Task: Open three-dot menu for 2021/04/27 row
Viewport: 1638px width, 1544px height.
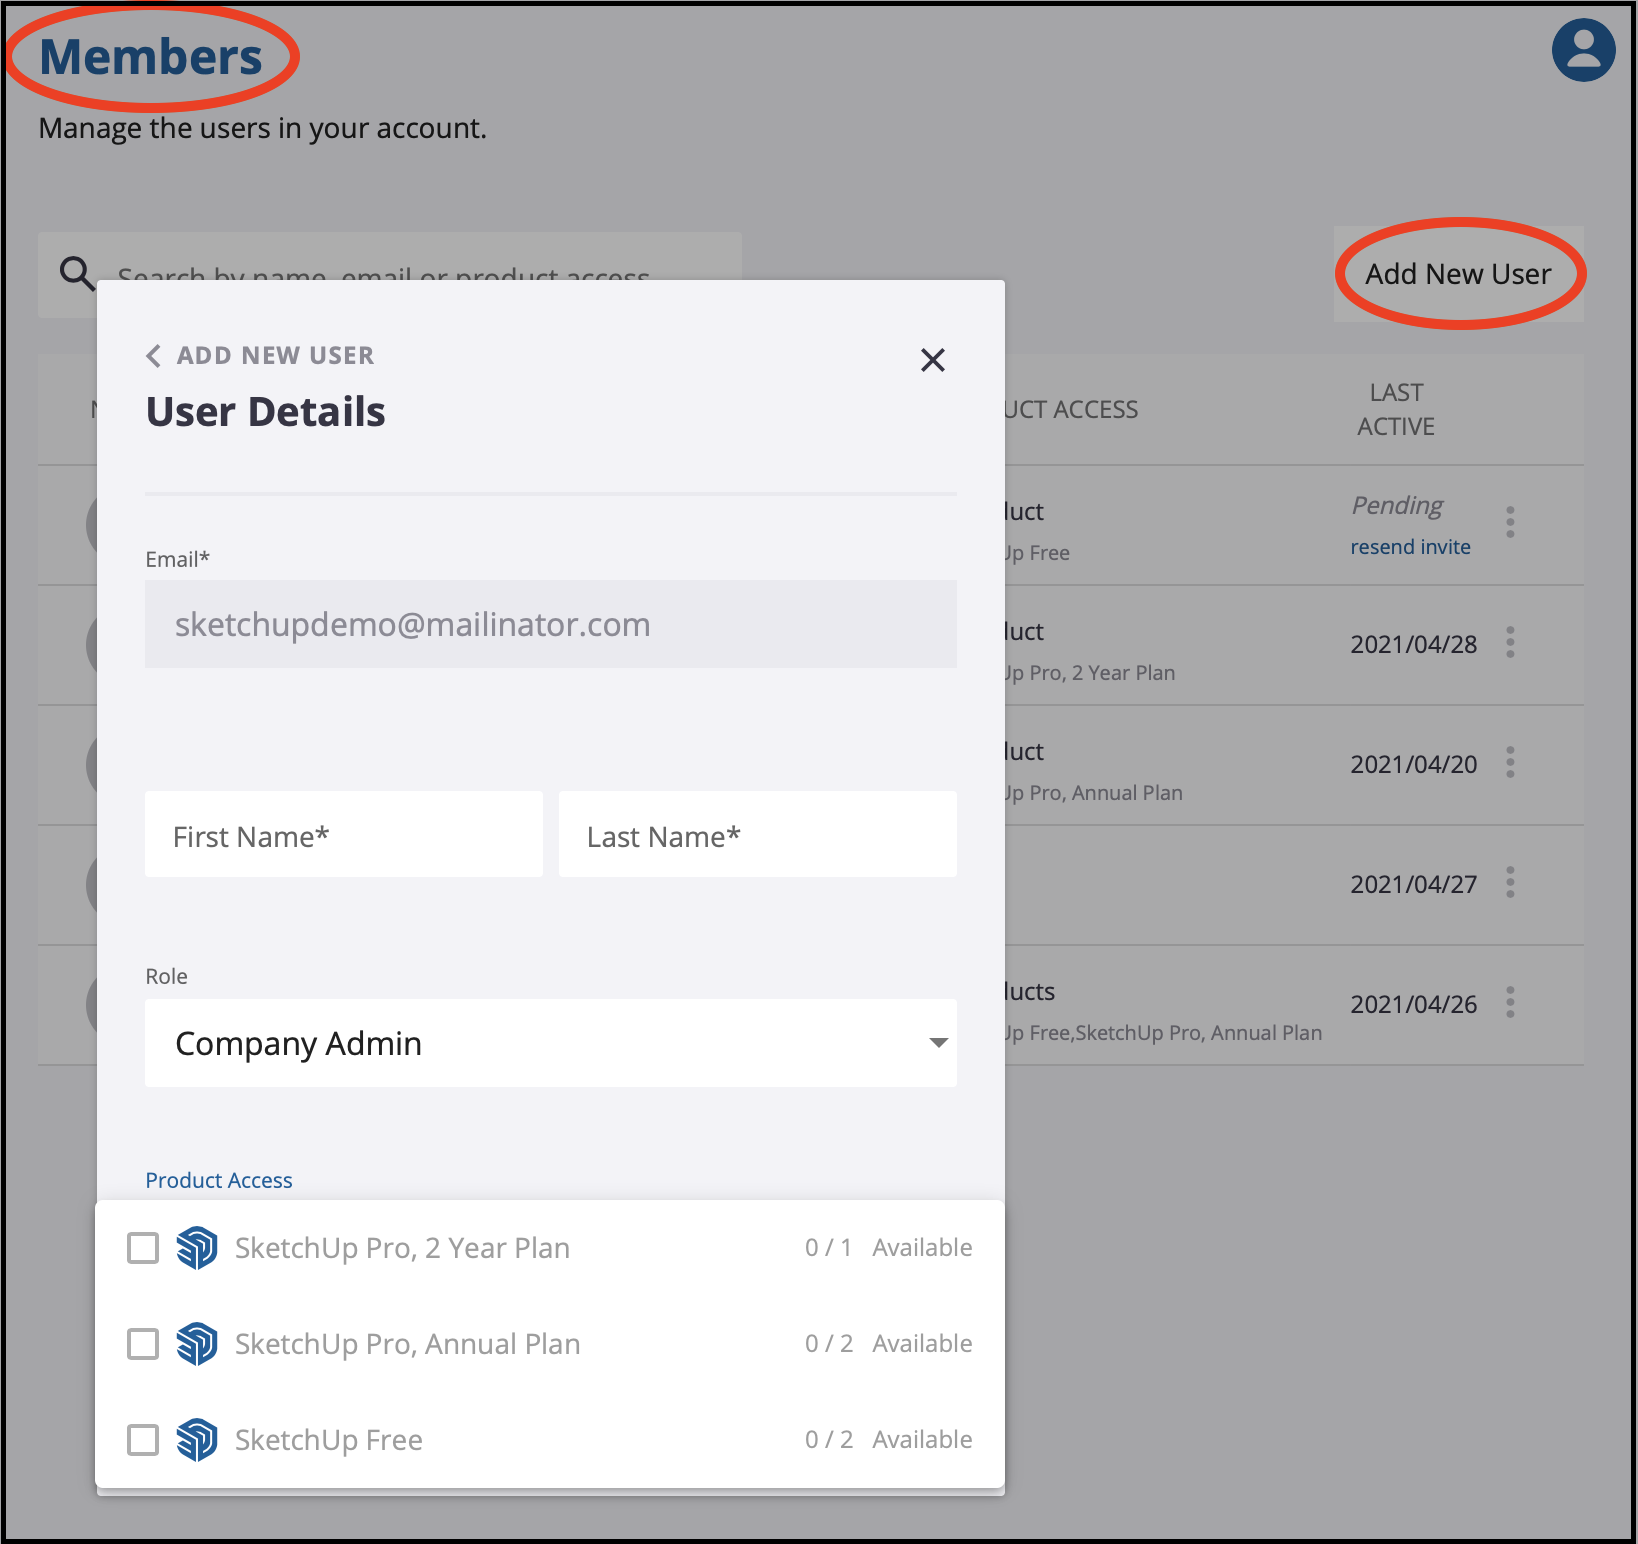Action: tap(1510, 882)
